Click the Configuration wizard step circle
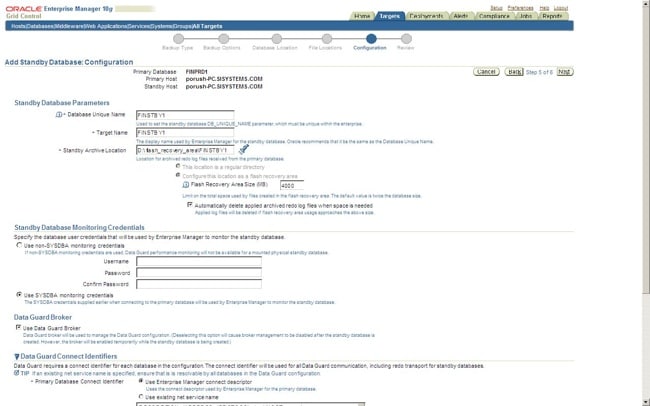650x406 pixels. [x=371, y=39]
